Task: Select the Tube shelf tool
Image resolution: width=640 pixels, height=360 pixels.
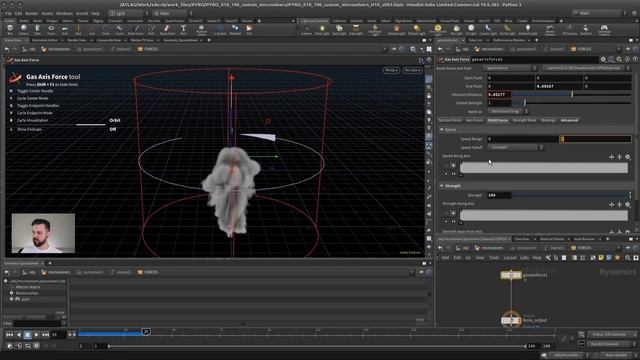Action: tap(37, 29)
